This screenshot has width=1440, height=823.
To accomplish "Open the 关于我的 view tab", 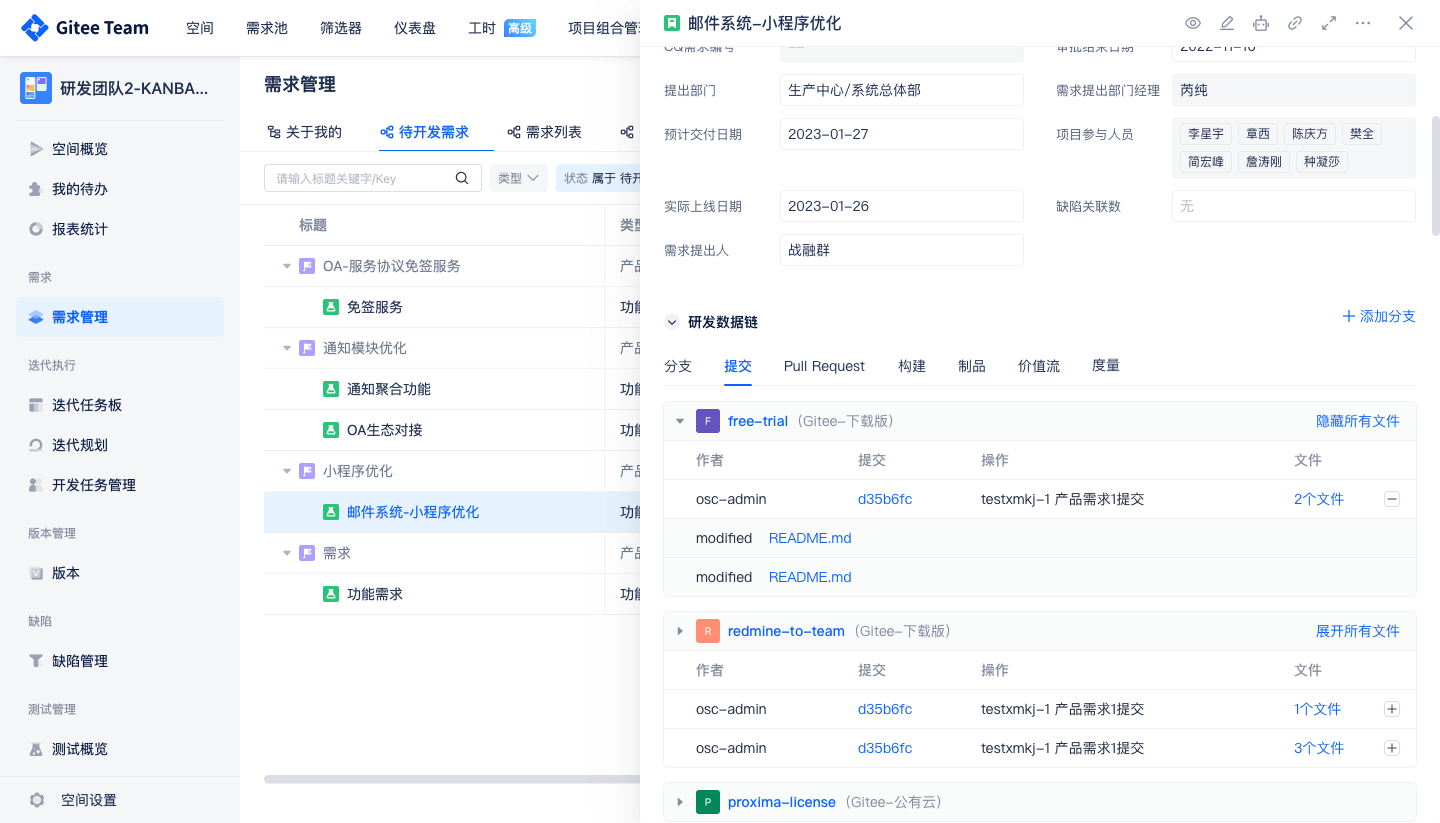I will coord(304,132).
